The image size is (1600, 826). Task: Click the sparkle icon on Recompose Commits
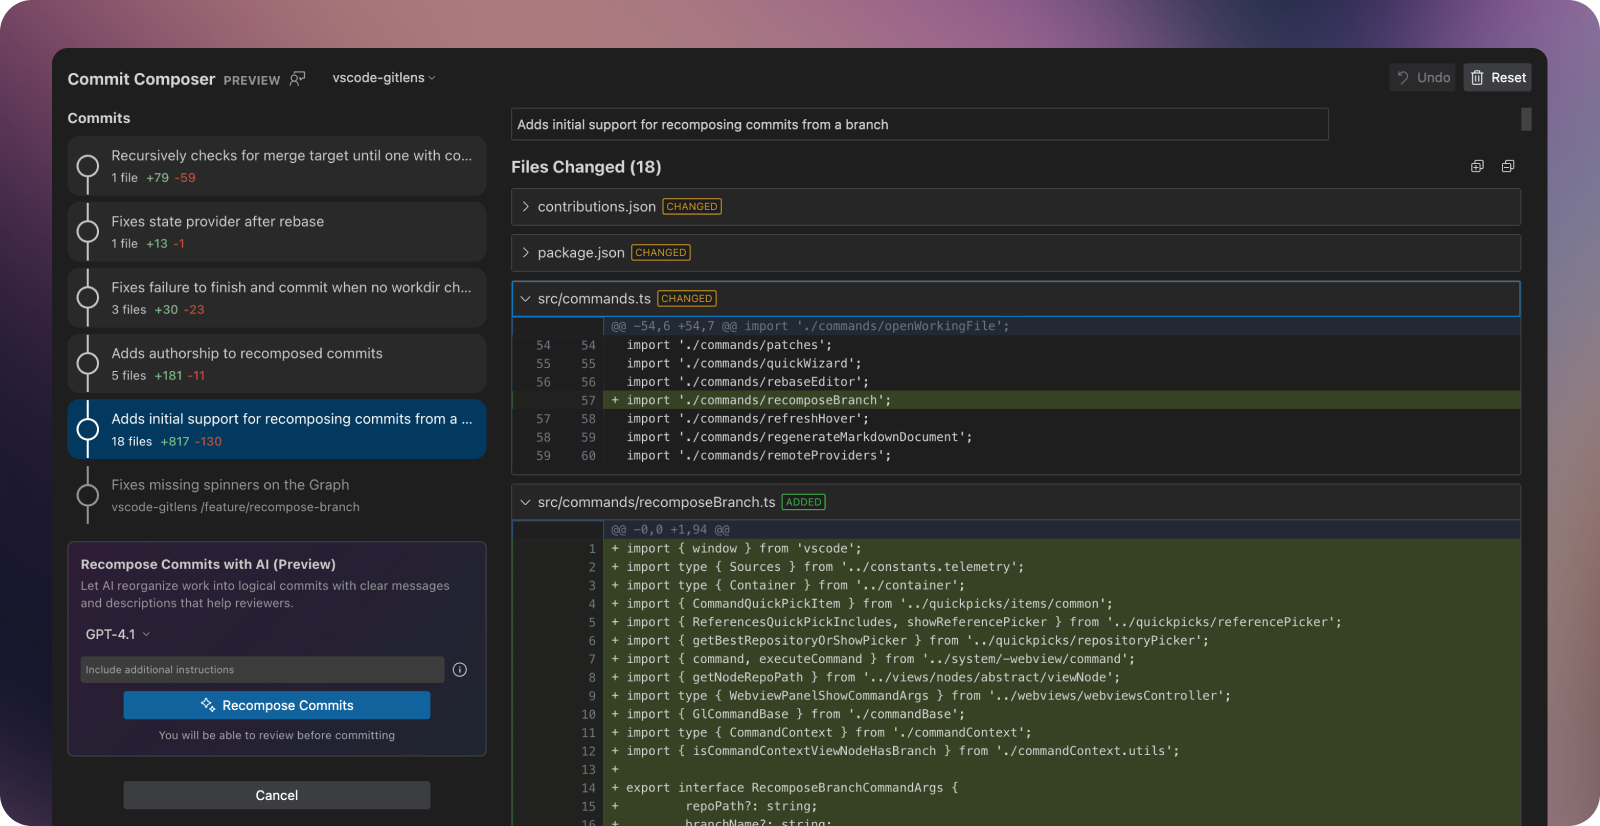[x=208, y=705]
